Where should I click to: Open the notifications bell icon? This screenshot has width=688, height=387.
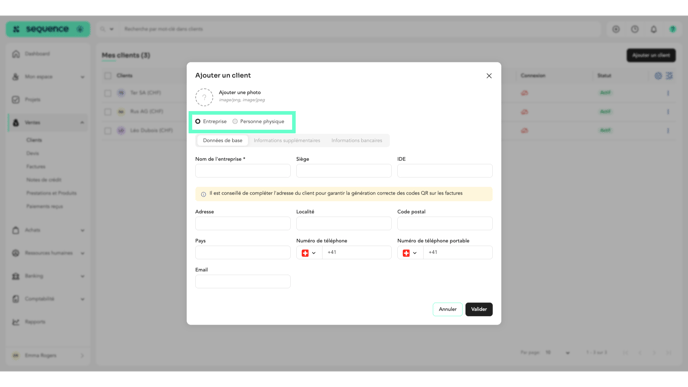tap(653, 29)
